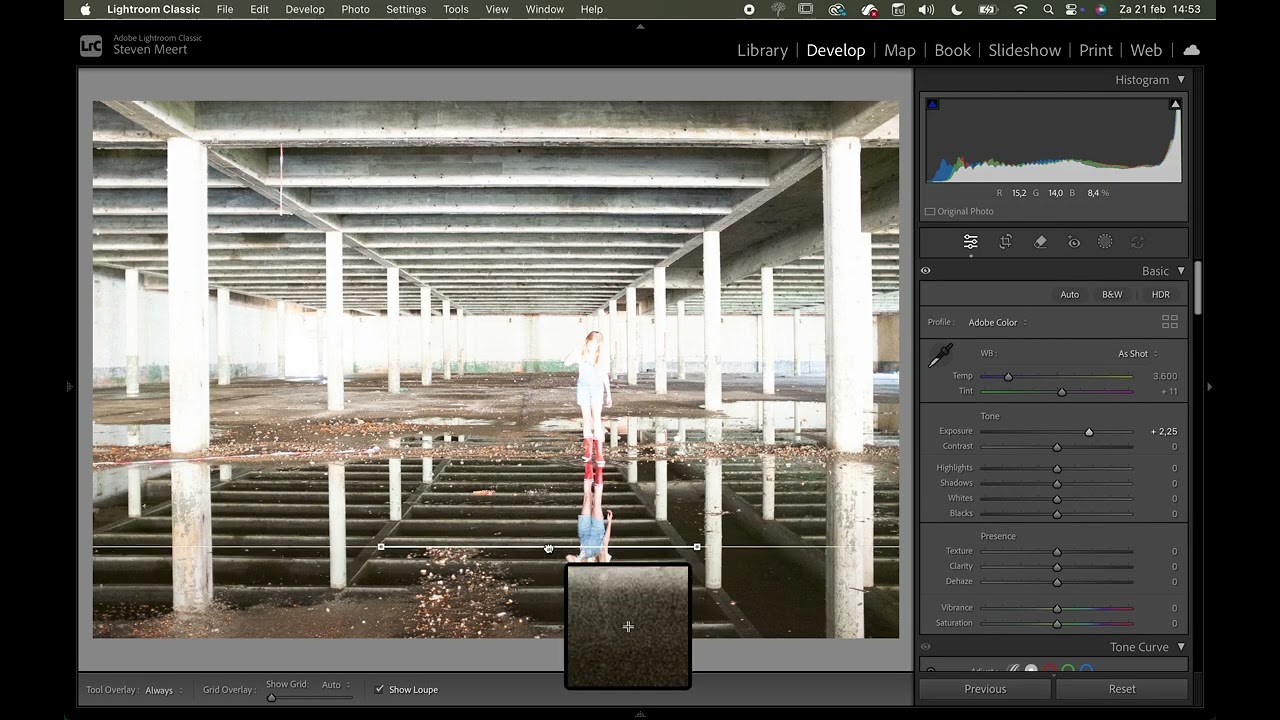Open the File menu
The width and height of the screenshot is (1280, 720).
(225, 9)
